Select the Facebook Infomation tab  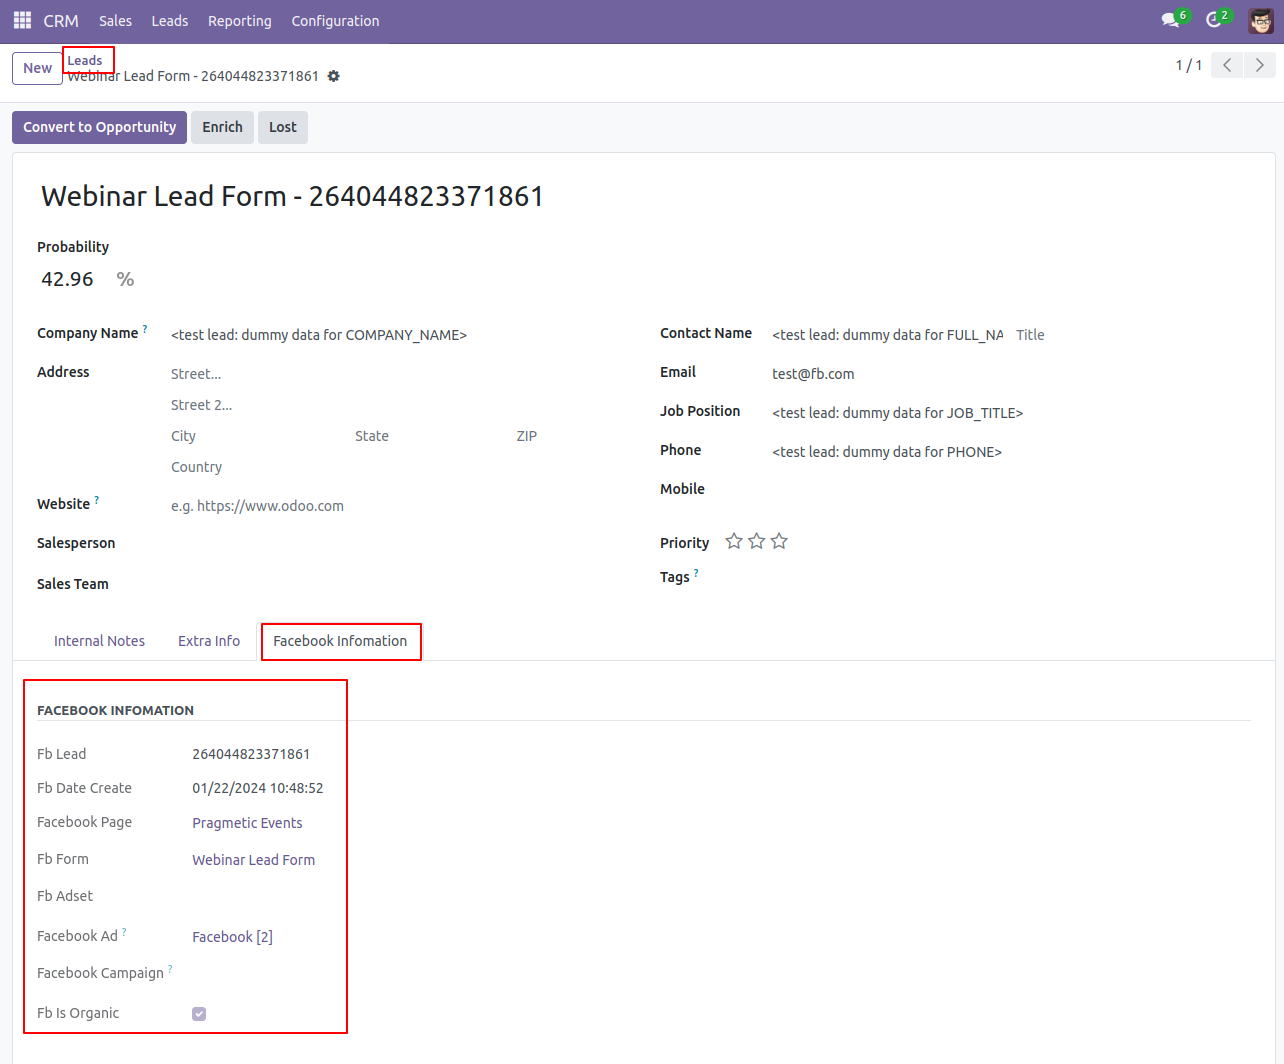click(340, 641)
